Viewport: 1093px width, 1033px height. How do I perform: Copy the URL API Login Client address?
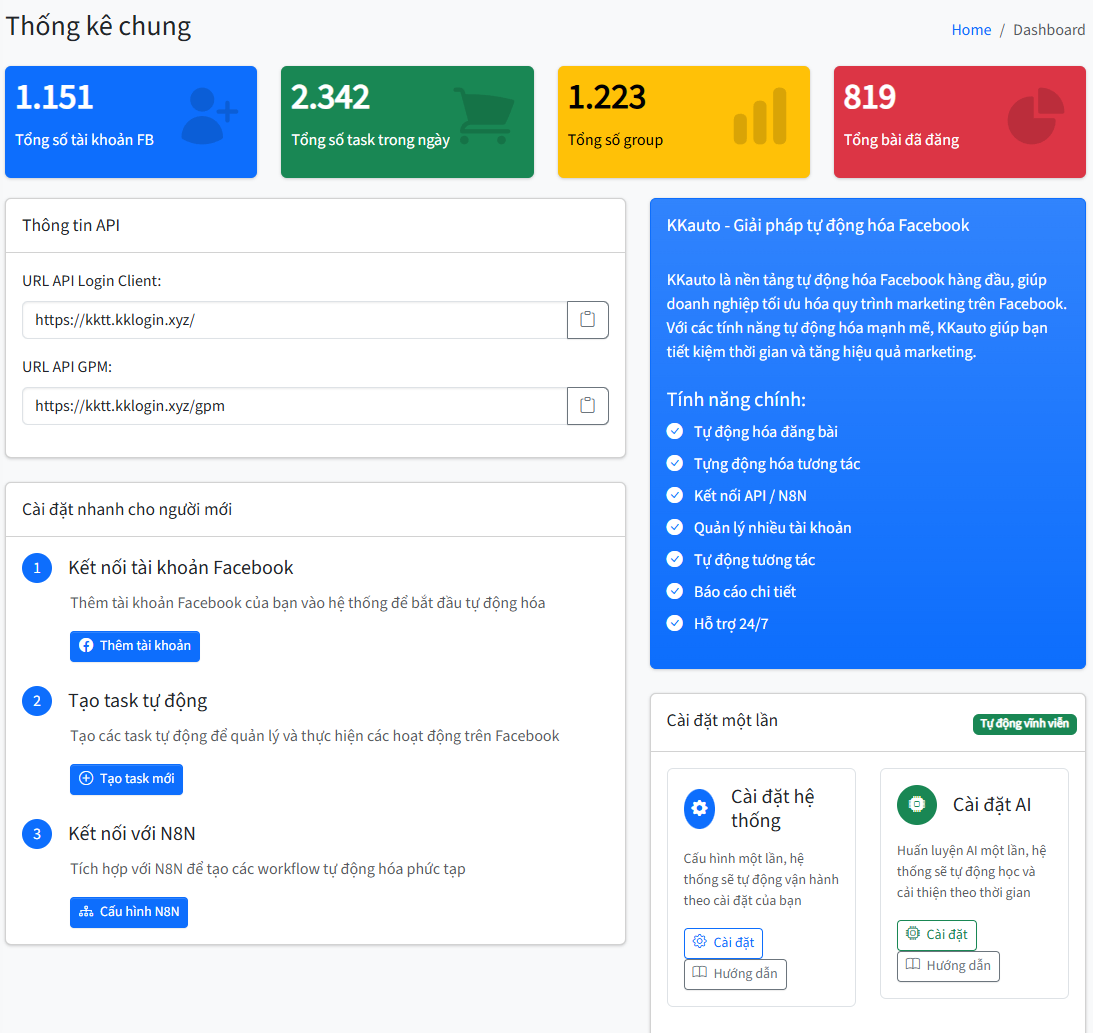[588, 320]
